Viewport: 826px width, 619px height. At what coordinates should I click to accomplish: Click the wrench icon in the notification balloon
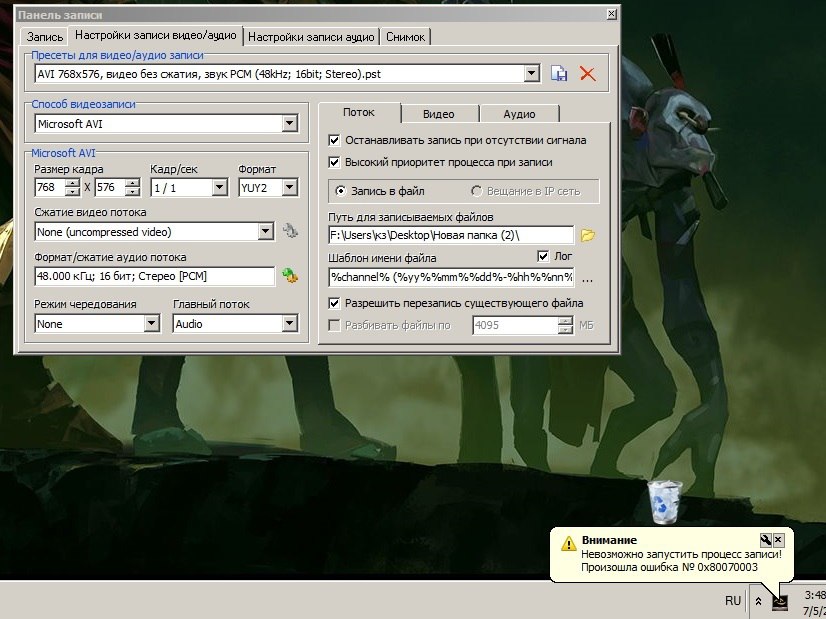[766, 539]
